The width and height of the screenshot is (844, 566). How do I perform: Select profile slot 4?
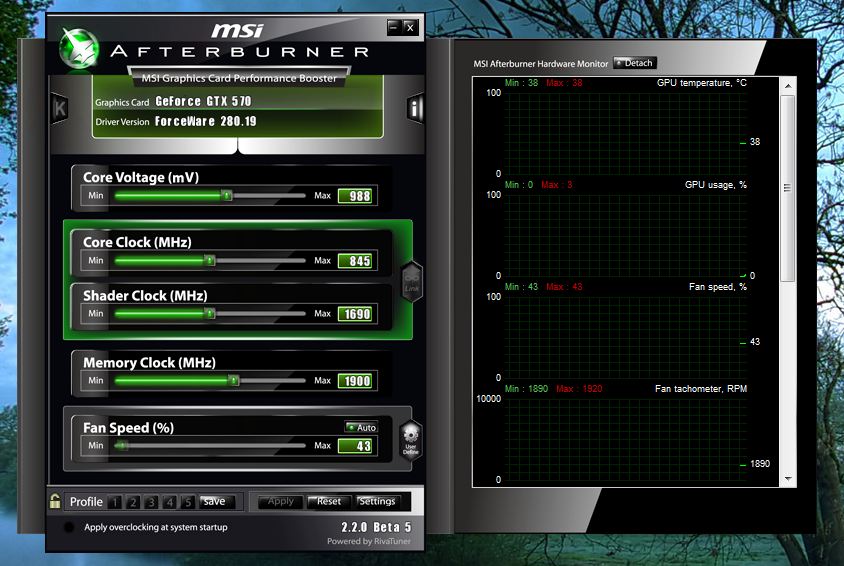169,502
